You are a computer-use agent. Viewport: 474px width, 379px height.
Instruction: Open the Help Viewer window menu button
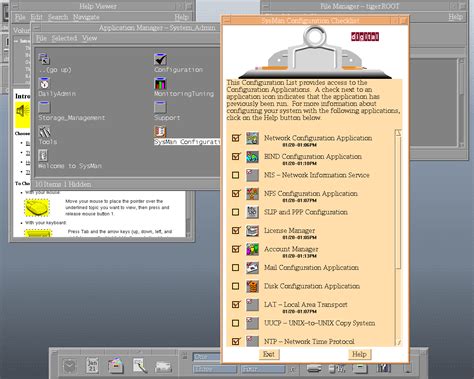(15, 6)
